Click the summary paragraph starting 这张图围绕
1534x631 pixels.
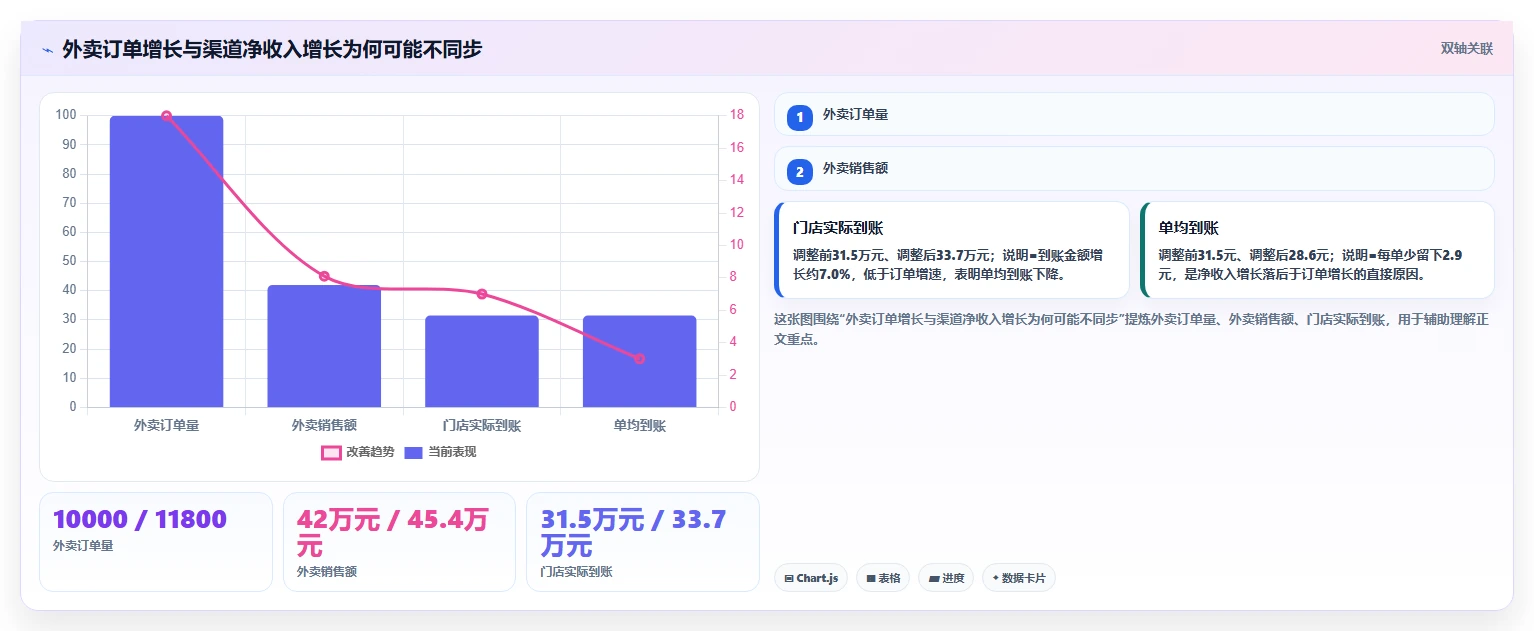pyautogui.click(x=1132, y=329)
